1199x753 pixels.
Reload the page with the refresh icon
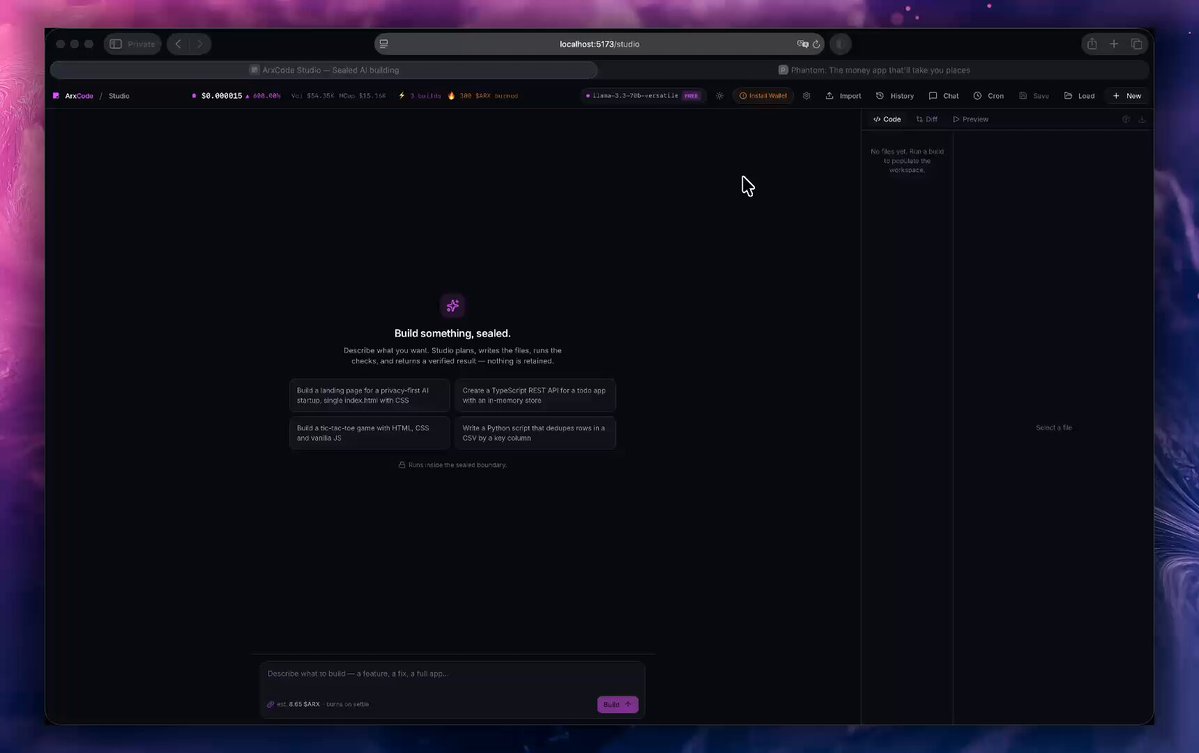817,44
